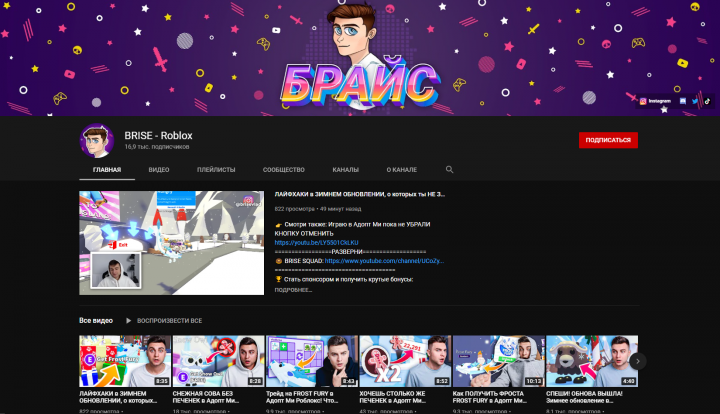720x414 pixels.
Task: Open the 8:35 Get Frost Fury thumbnail
Action: point(125,361)
